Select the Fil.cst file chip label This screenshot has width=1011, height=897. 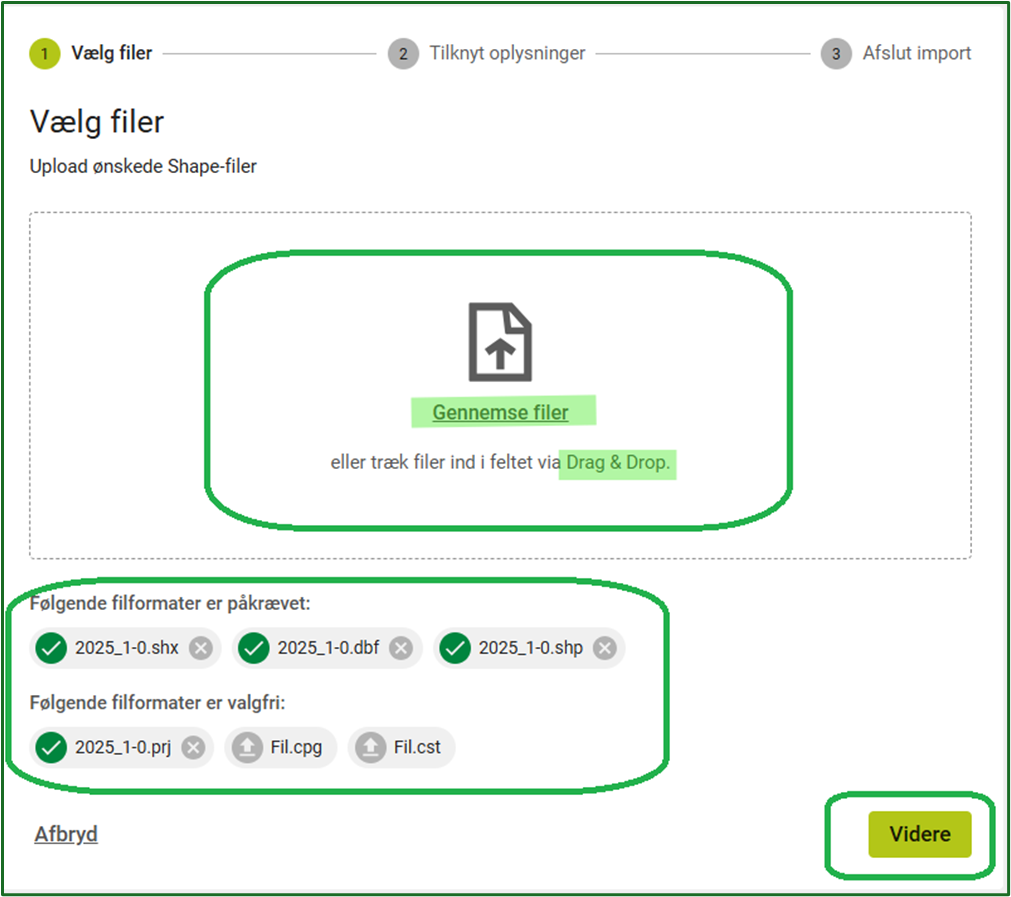(x=418, y=747)
